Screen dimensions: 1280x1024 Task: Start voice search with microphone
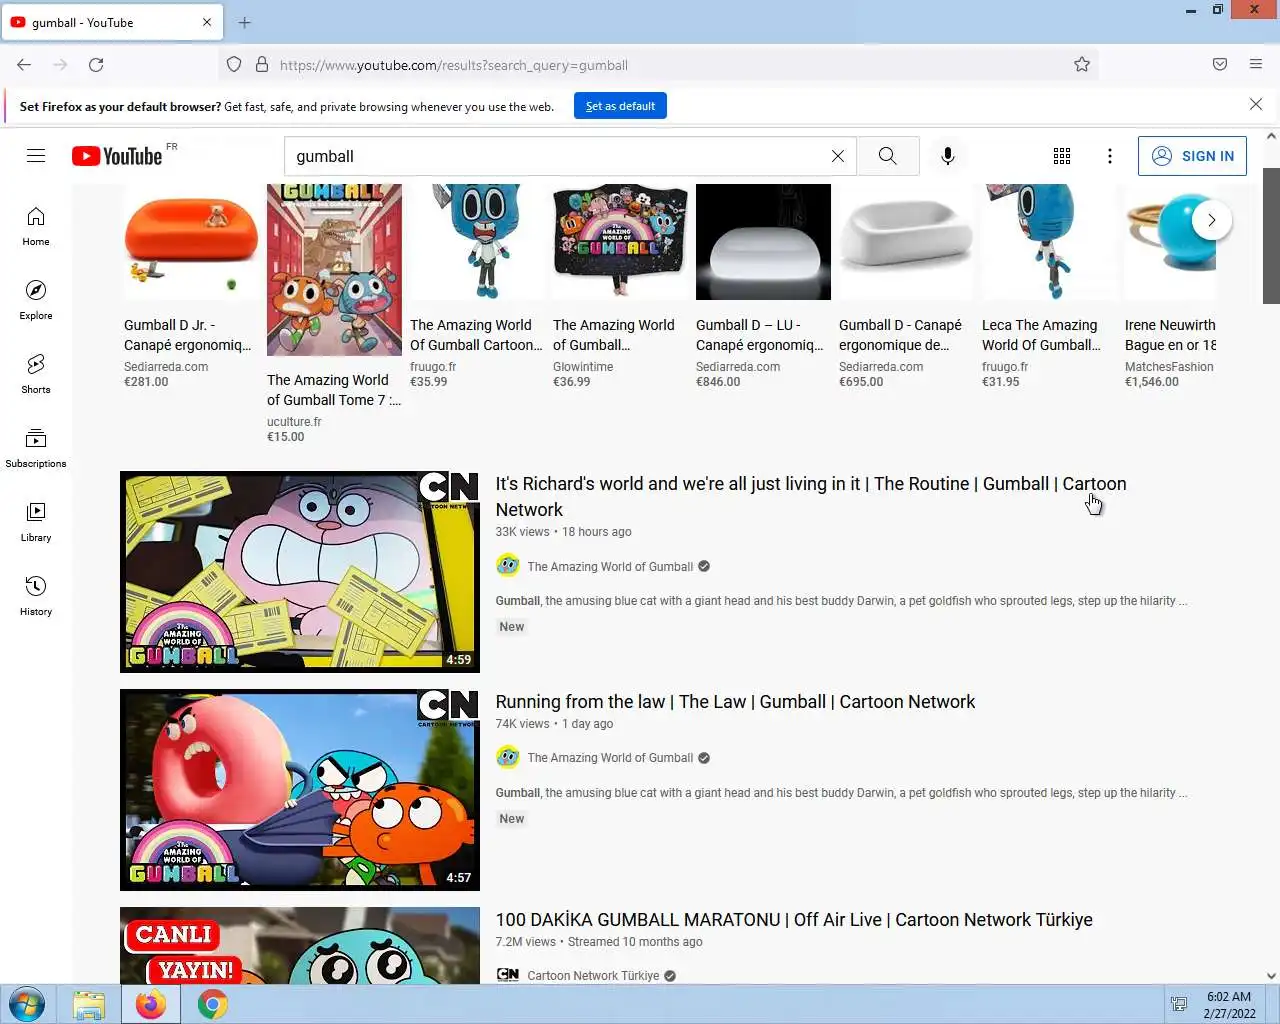pos(948,156)
